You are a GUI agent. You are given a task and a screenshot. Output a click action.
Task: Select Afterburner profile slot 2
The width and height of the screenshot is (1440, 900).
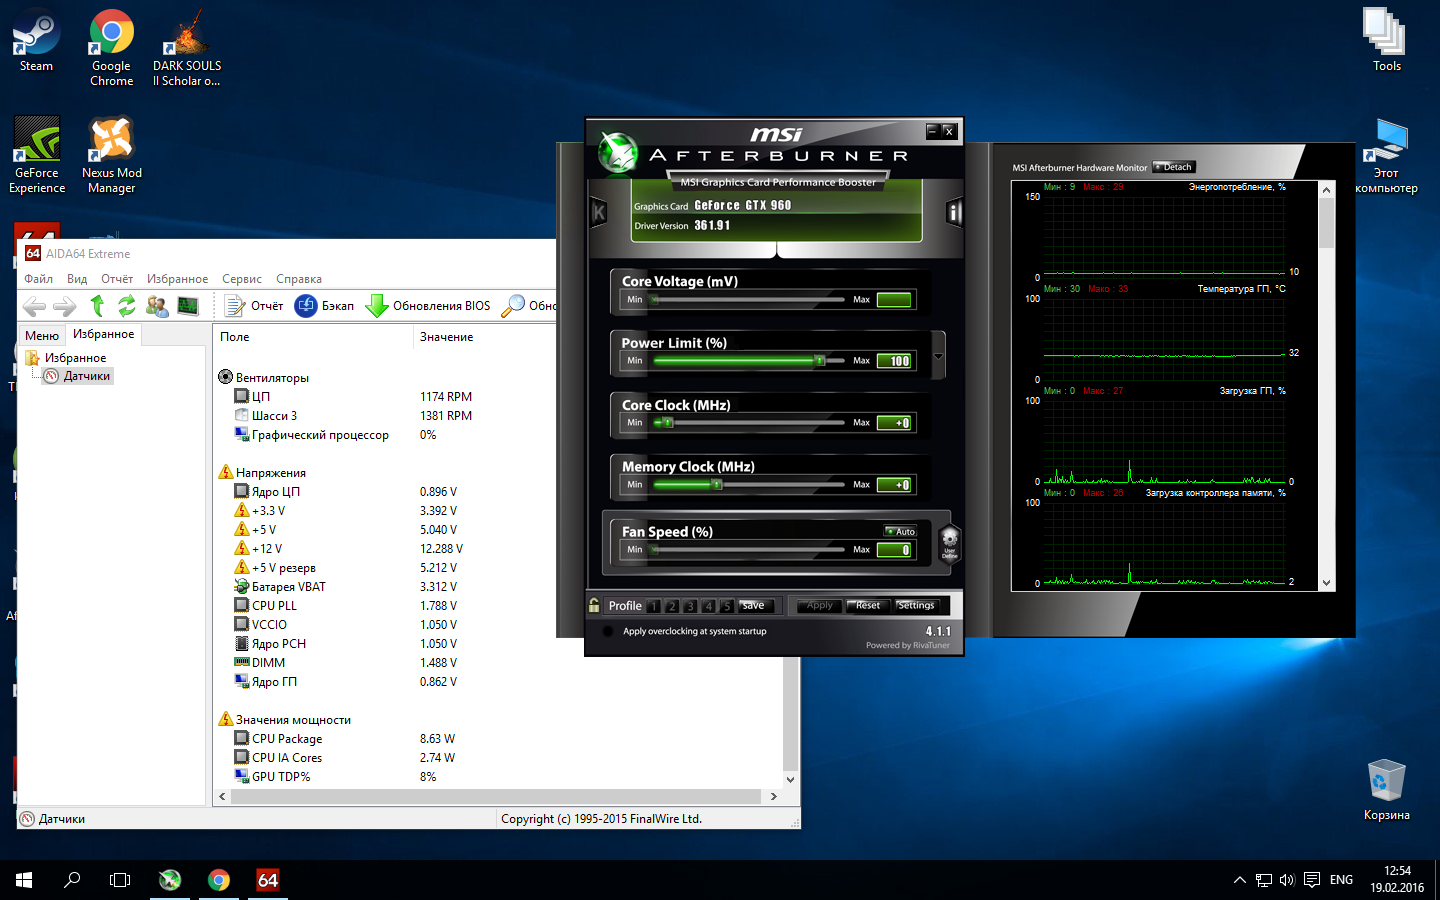pos(672,606)
